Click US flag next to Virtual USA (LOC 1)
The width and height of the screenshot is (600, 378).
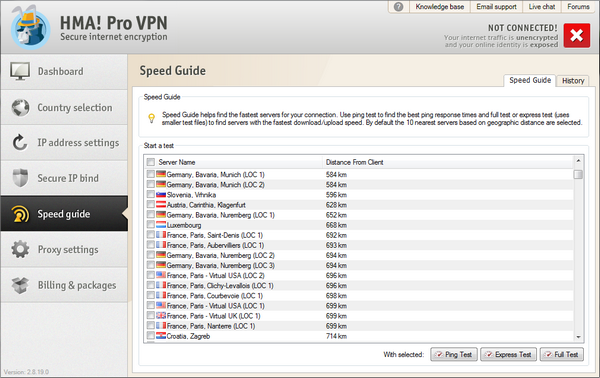(x=161, y=305)
